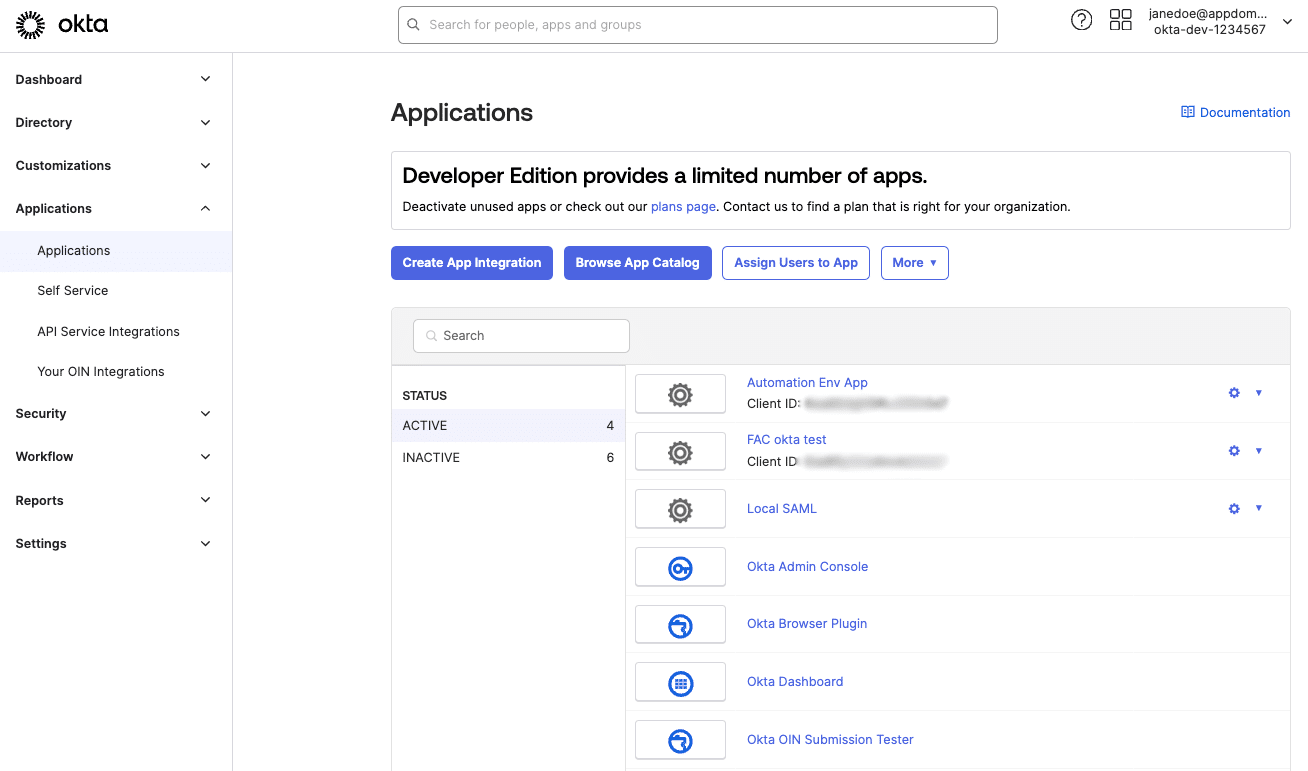This screenshot has height=771, width=1308.
Task: Open settings gear for Automation Env App
Action: [1233, 393]
